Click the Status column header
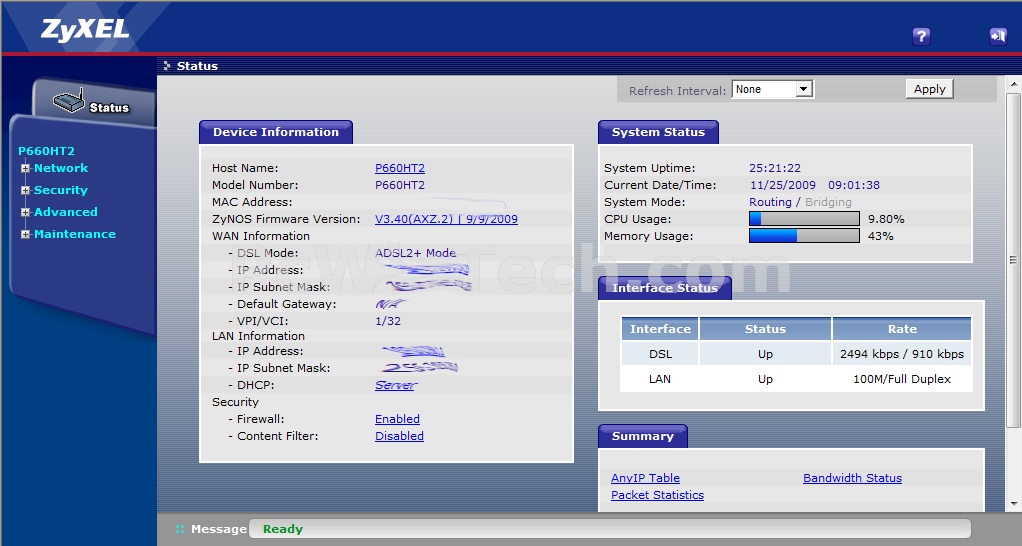 click(x=765, y=329)
